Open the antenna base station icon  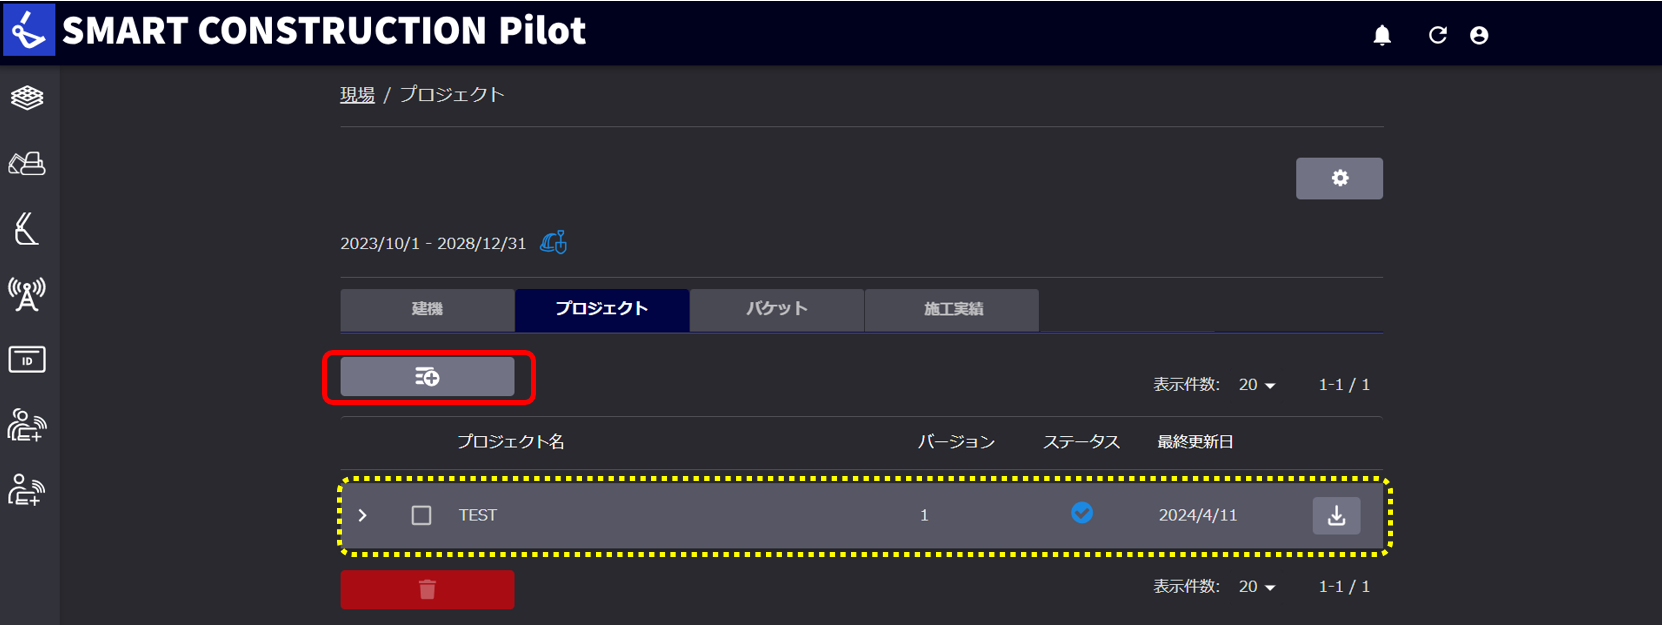27,295
